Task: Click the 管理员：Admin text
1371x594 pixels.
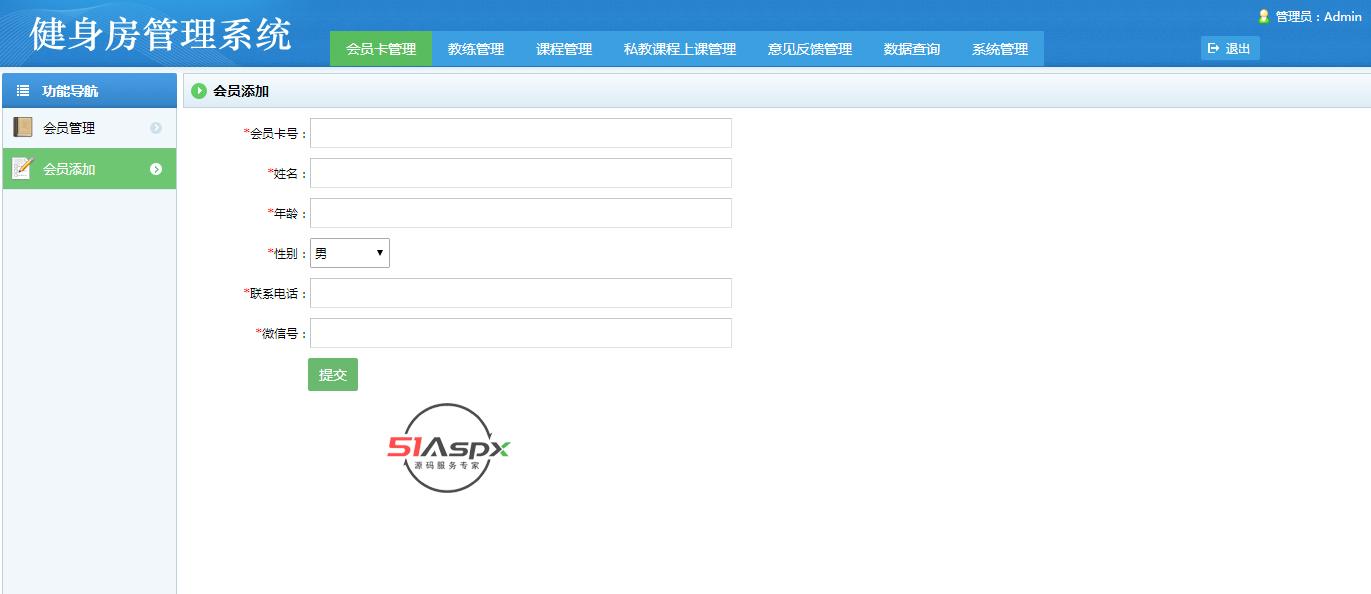Action: point(1319,17)
